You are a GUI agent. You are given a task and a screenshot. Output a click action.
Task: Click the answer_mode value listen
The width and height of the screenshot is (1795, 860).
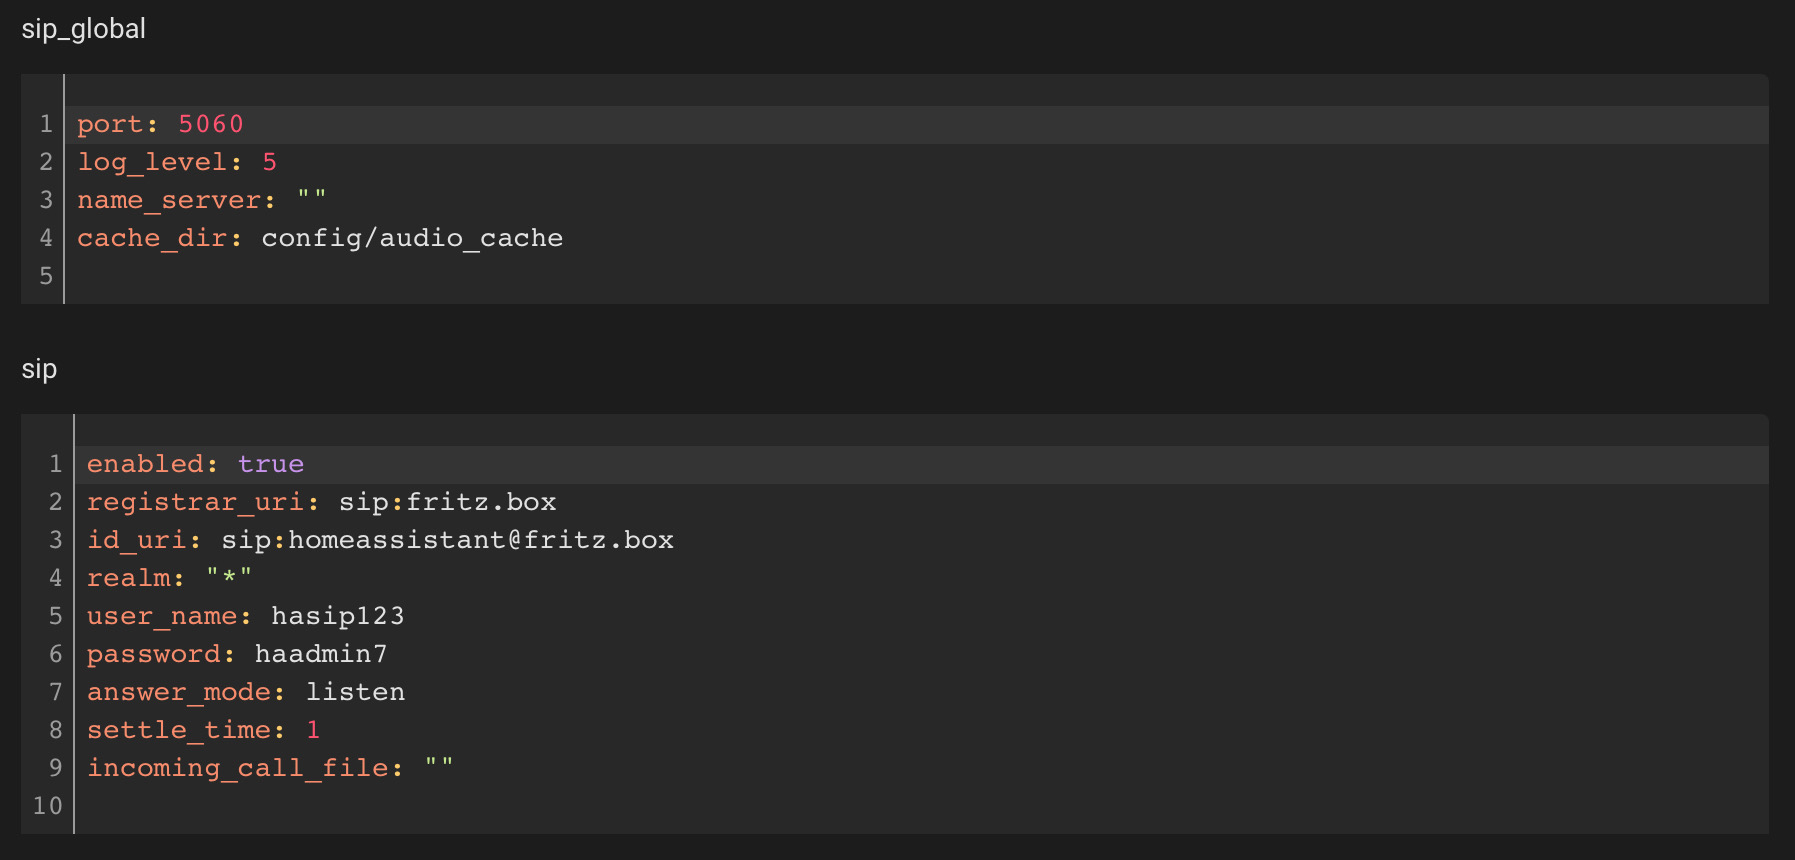[355, 692]
